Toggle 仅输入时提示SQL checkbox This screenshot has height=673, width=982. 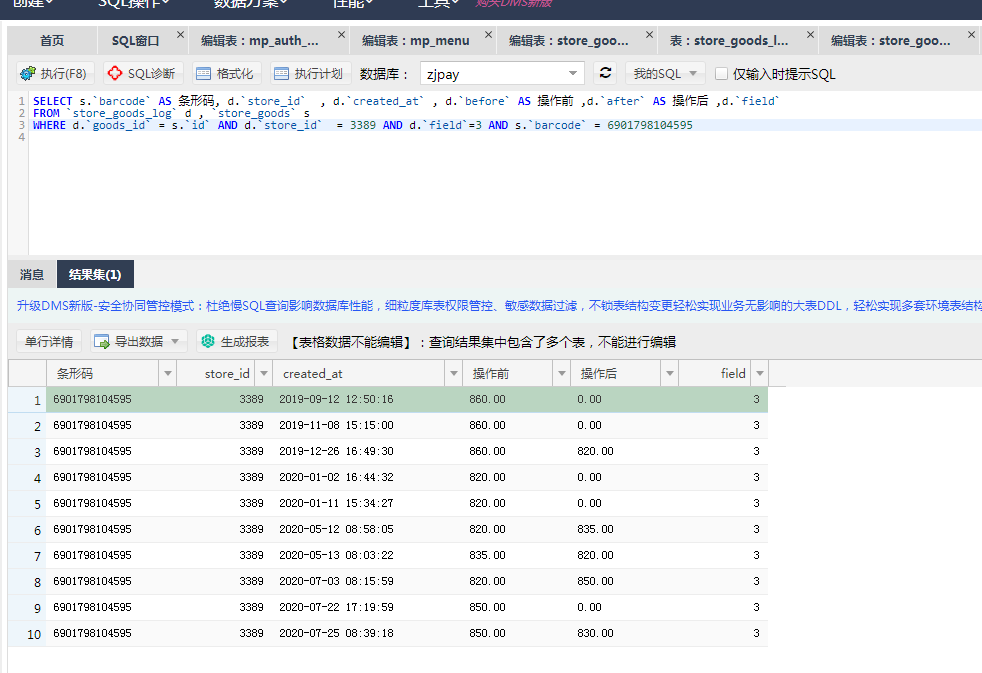721,74
